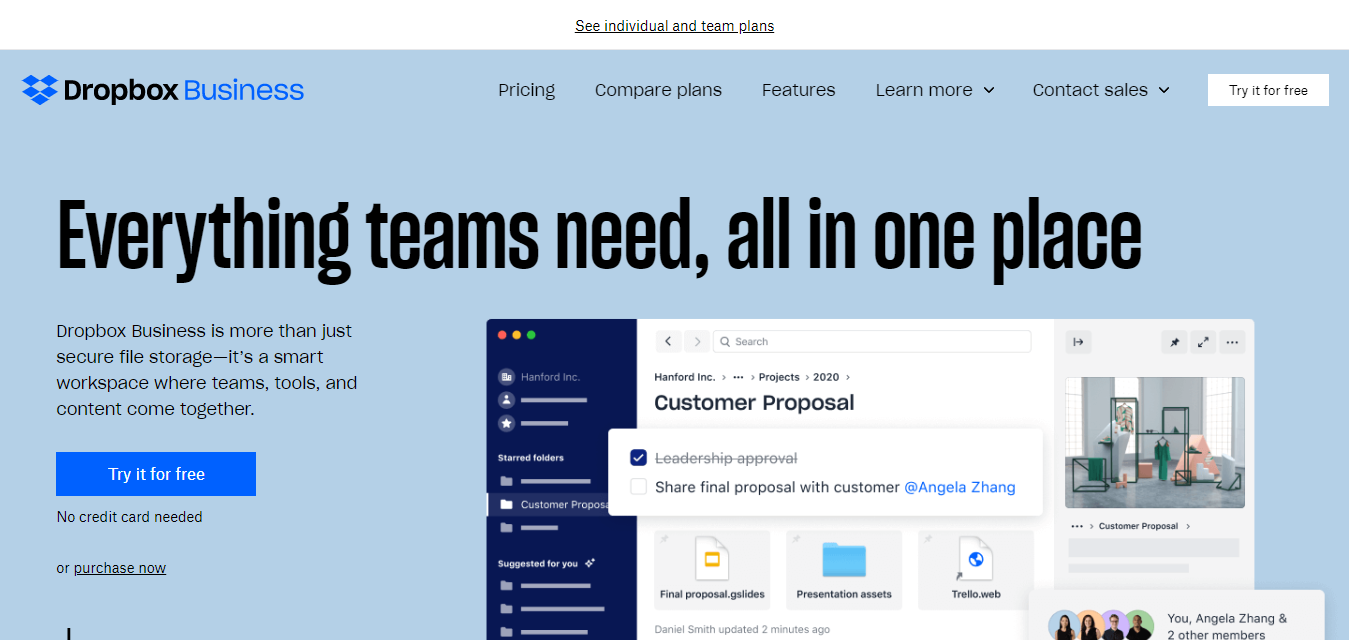
Task: Open the Pricing menu item
Action: [526, 90]
